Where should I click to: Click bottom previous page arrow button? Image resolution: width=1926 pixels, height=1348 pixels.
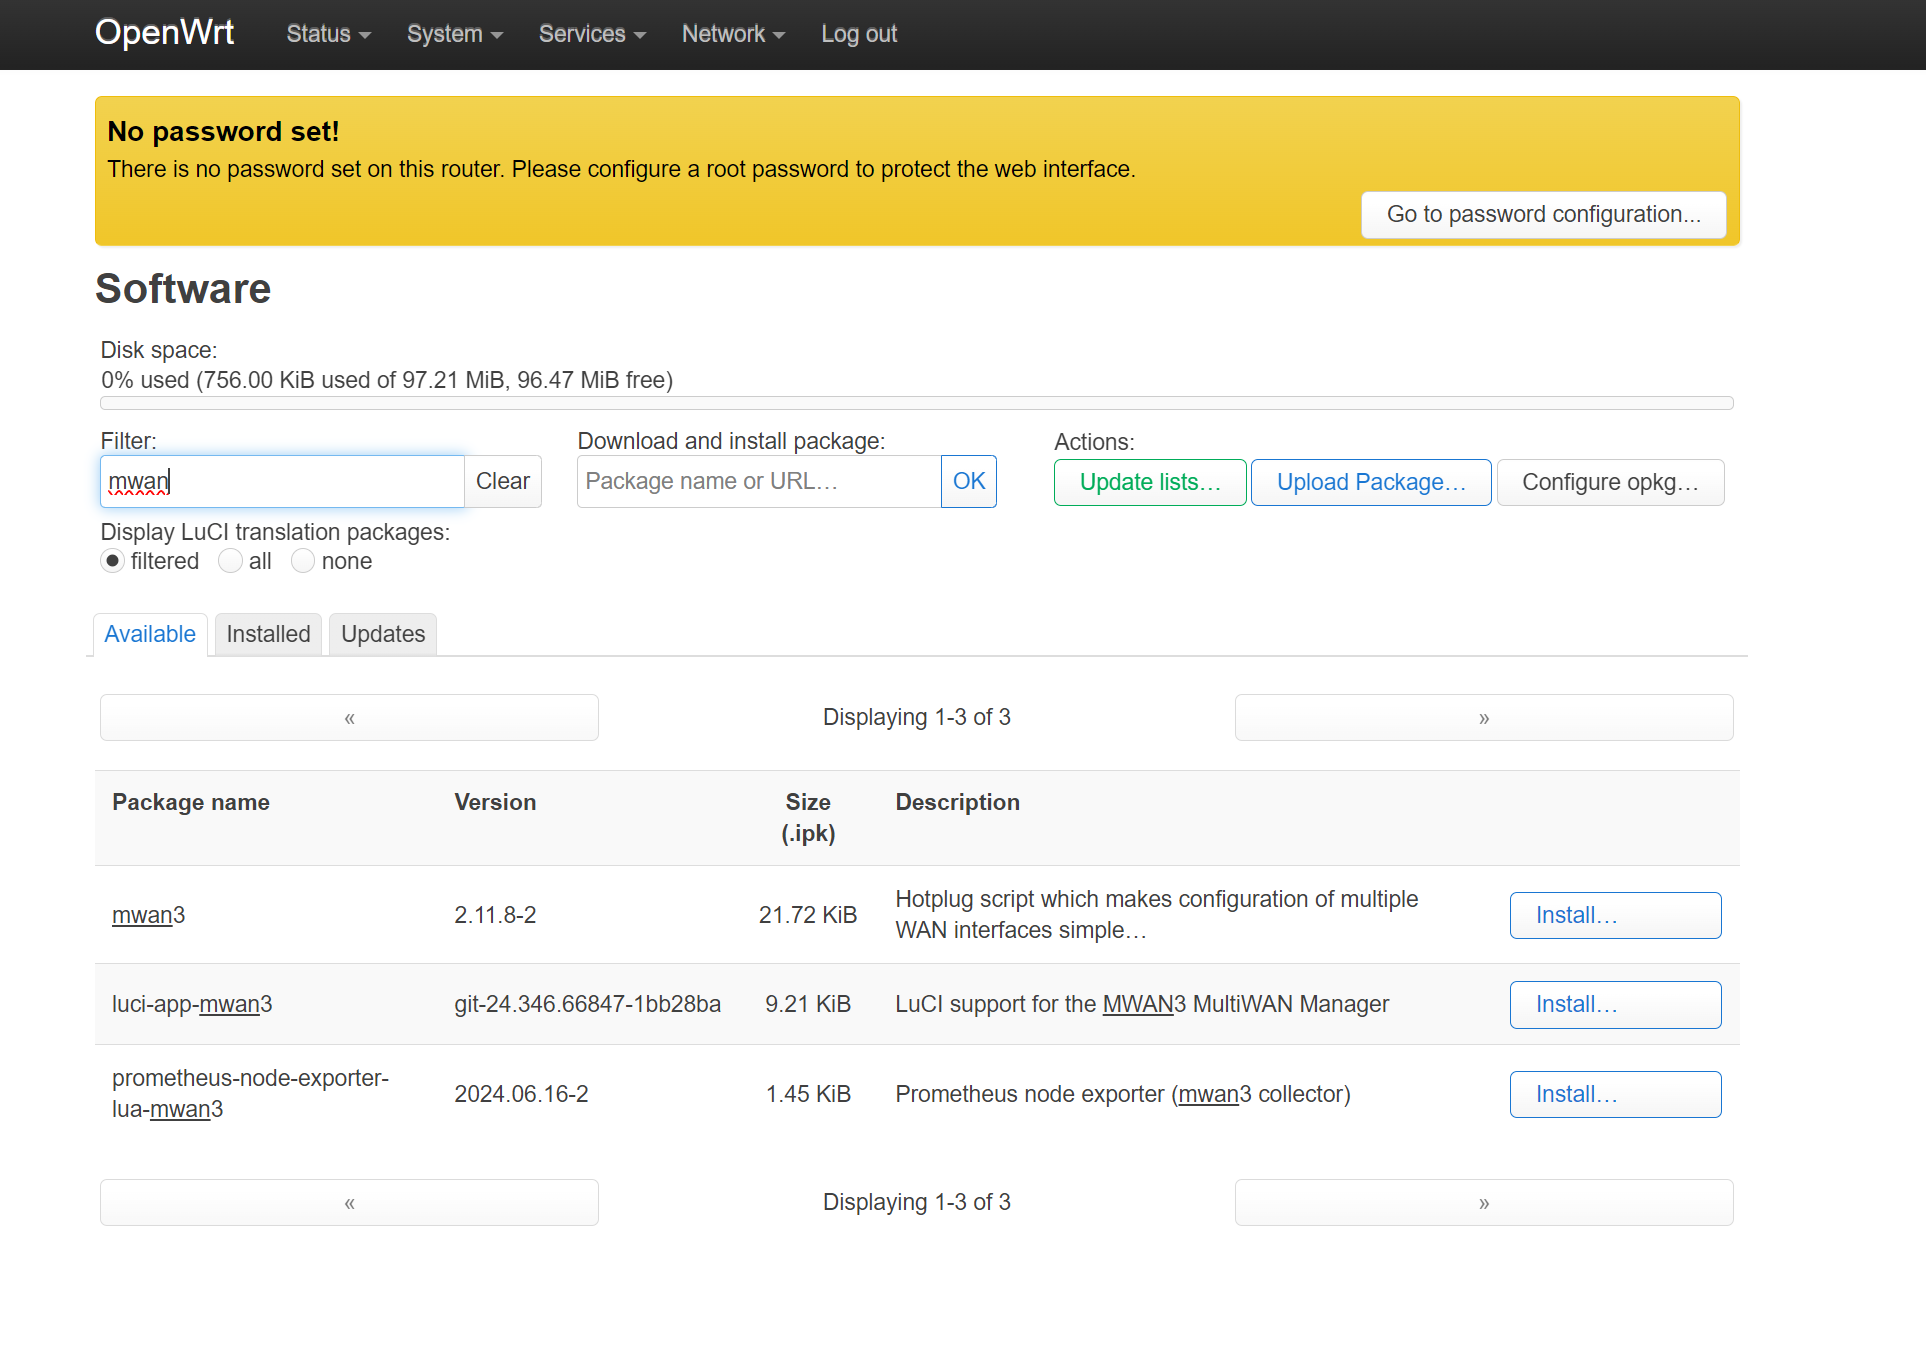pyautogui.click(x=349, y=1203)
